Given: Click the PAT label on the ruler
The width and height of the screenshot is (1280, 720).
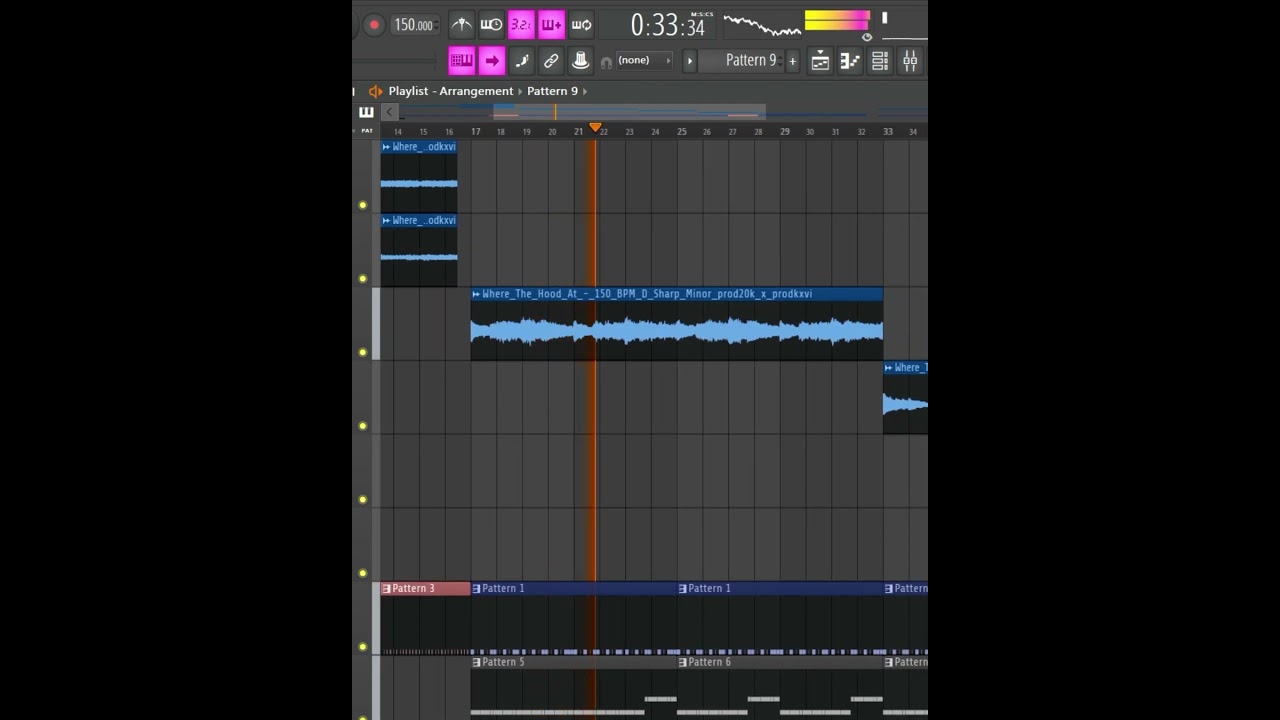Looking at the screenshot, I should tap(366, 131).
